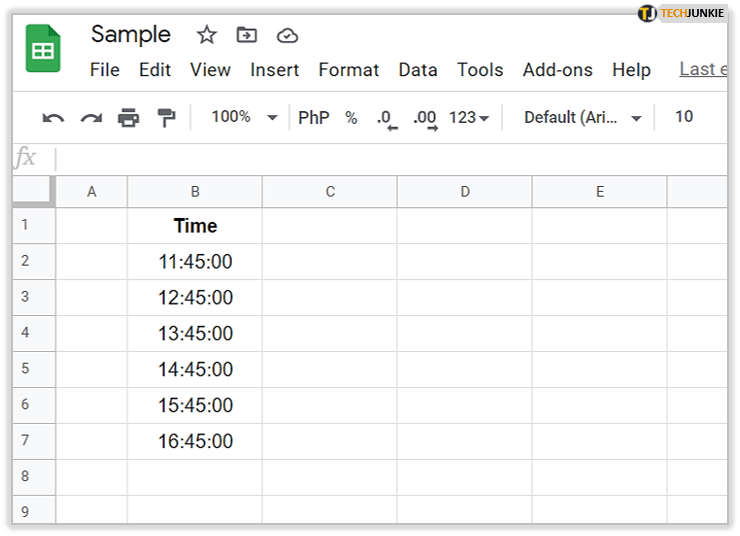The image size is (740, 536).
Task: Check the cloud save status icon
Action: coord(287,35)
